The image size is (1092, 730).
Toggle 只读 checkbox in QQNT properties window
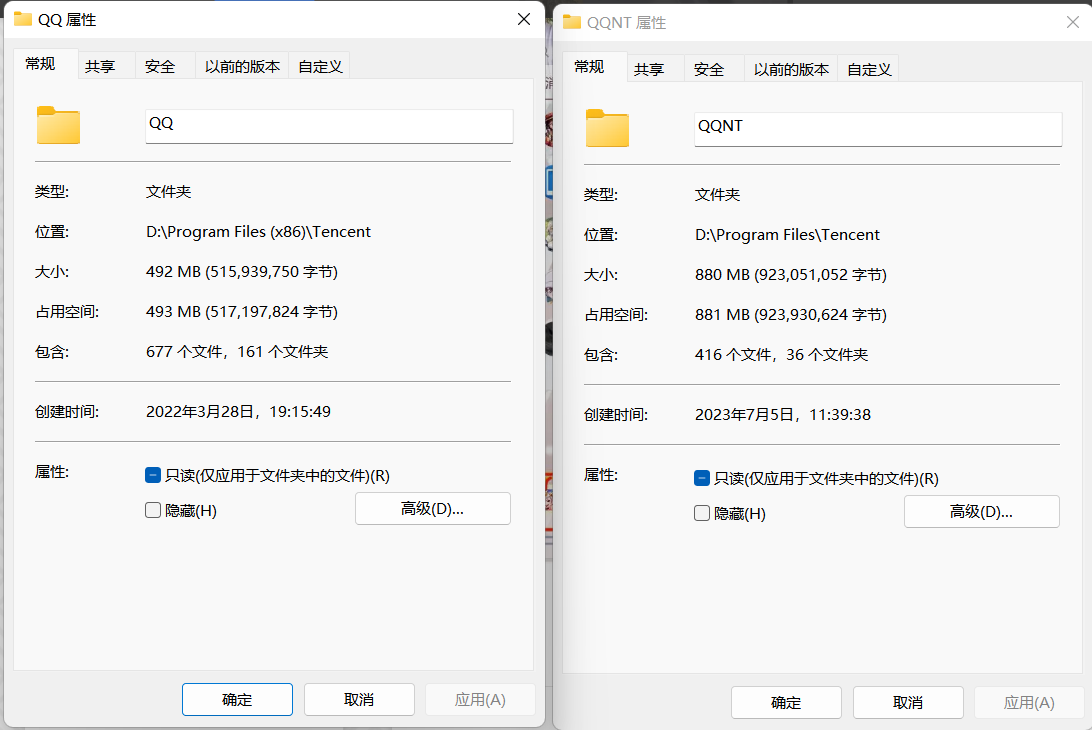(702, 479)
